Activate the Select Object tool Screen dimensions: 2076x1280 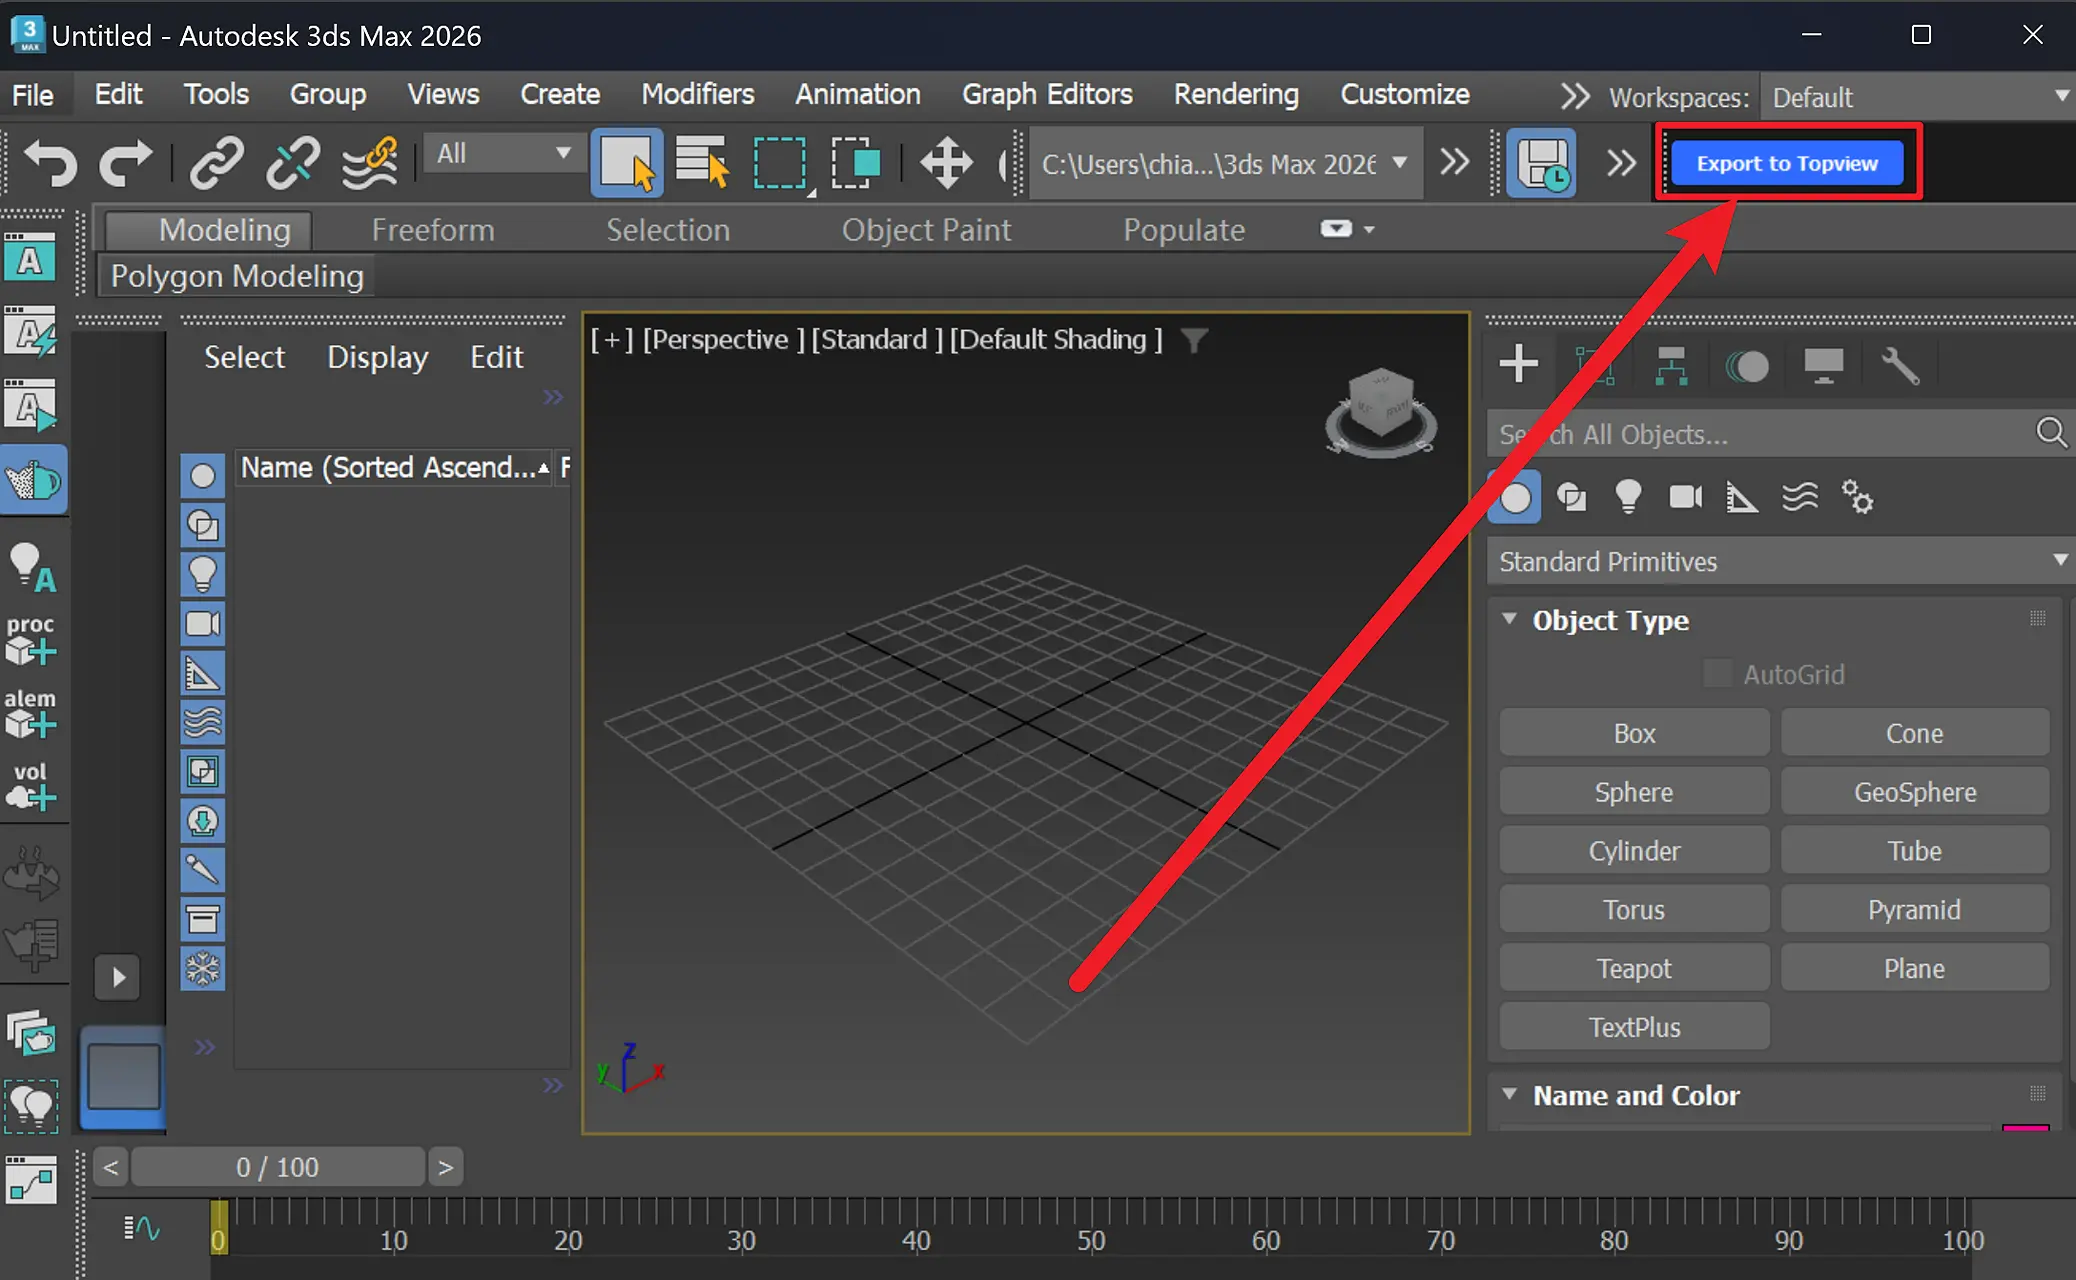click(626, 161)
